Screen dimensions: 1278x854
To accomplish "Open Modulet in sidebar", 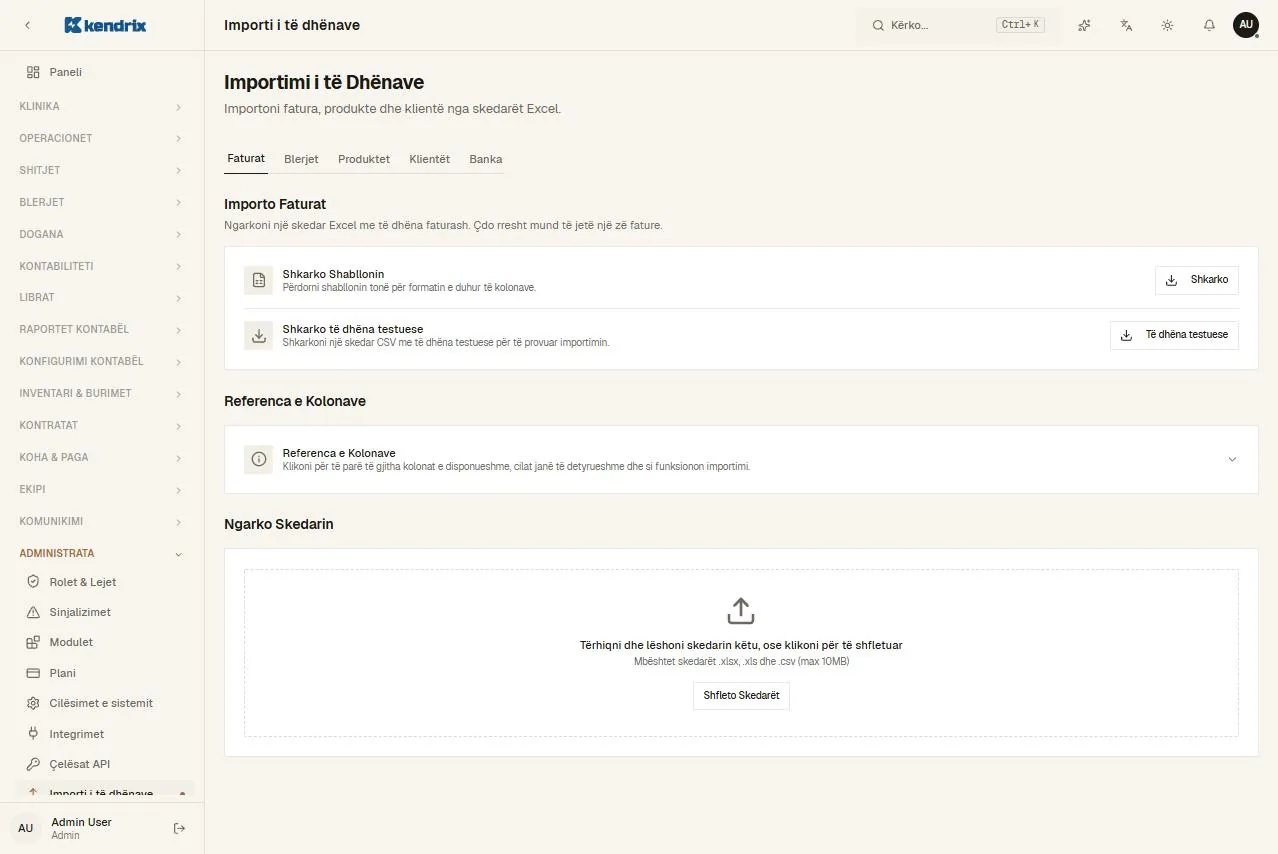I will tap(102, 642).
